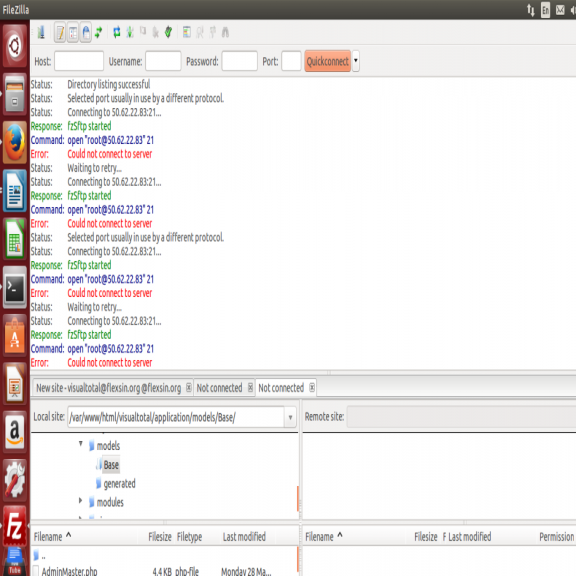Sort local files by Filetype column

(197, 537)
